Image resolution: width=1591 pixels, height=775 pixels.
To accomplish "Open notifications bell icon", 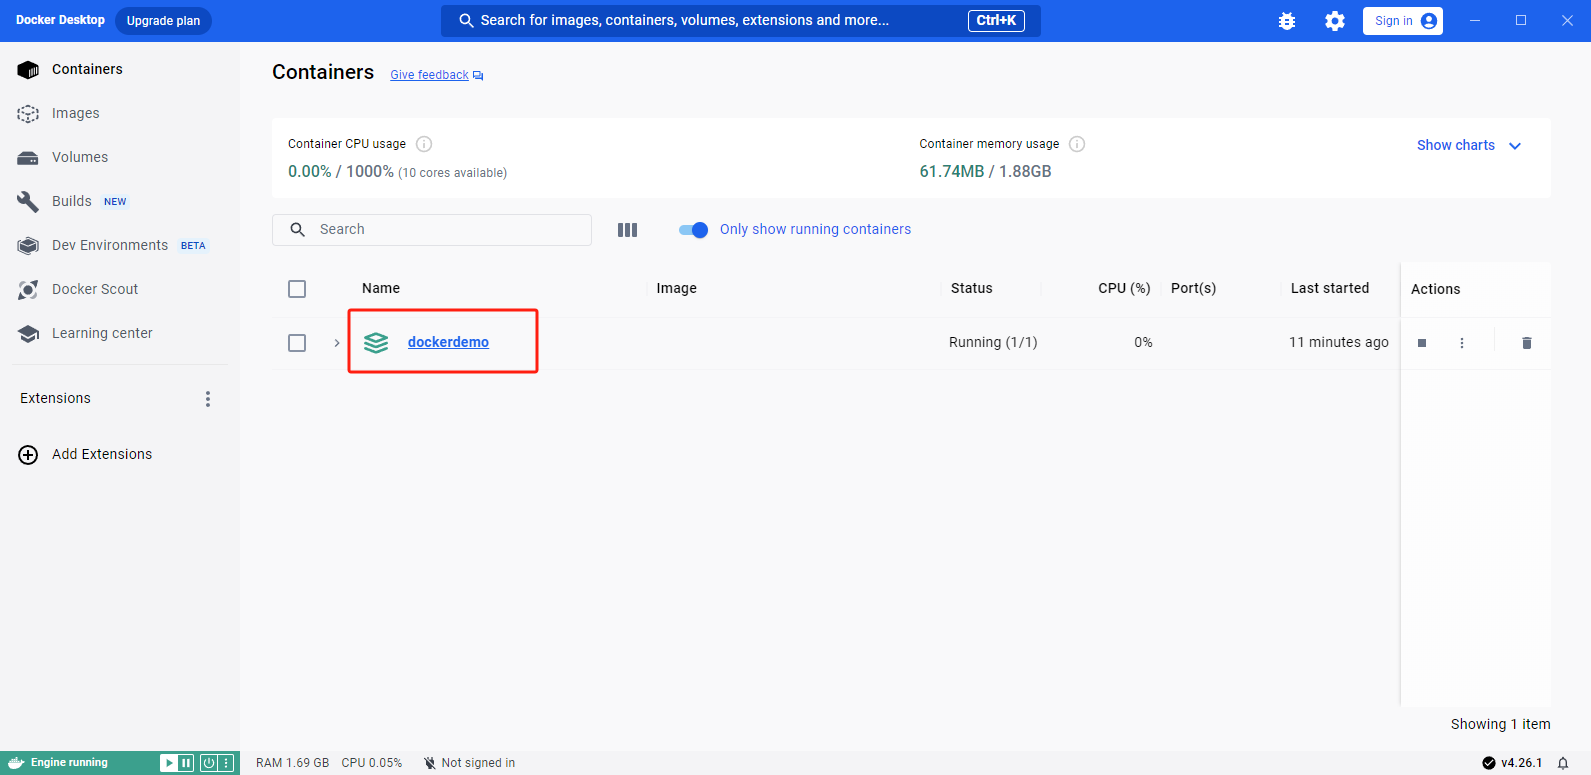I will (1563, 763).
